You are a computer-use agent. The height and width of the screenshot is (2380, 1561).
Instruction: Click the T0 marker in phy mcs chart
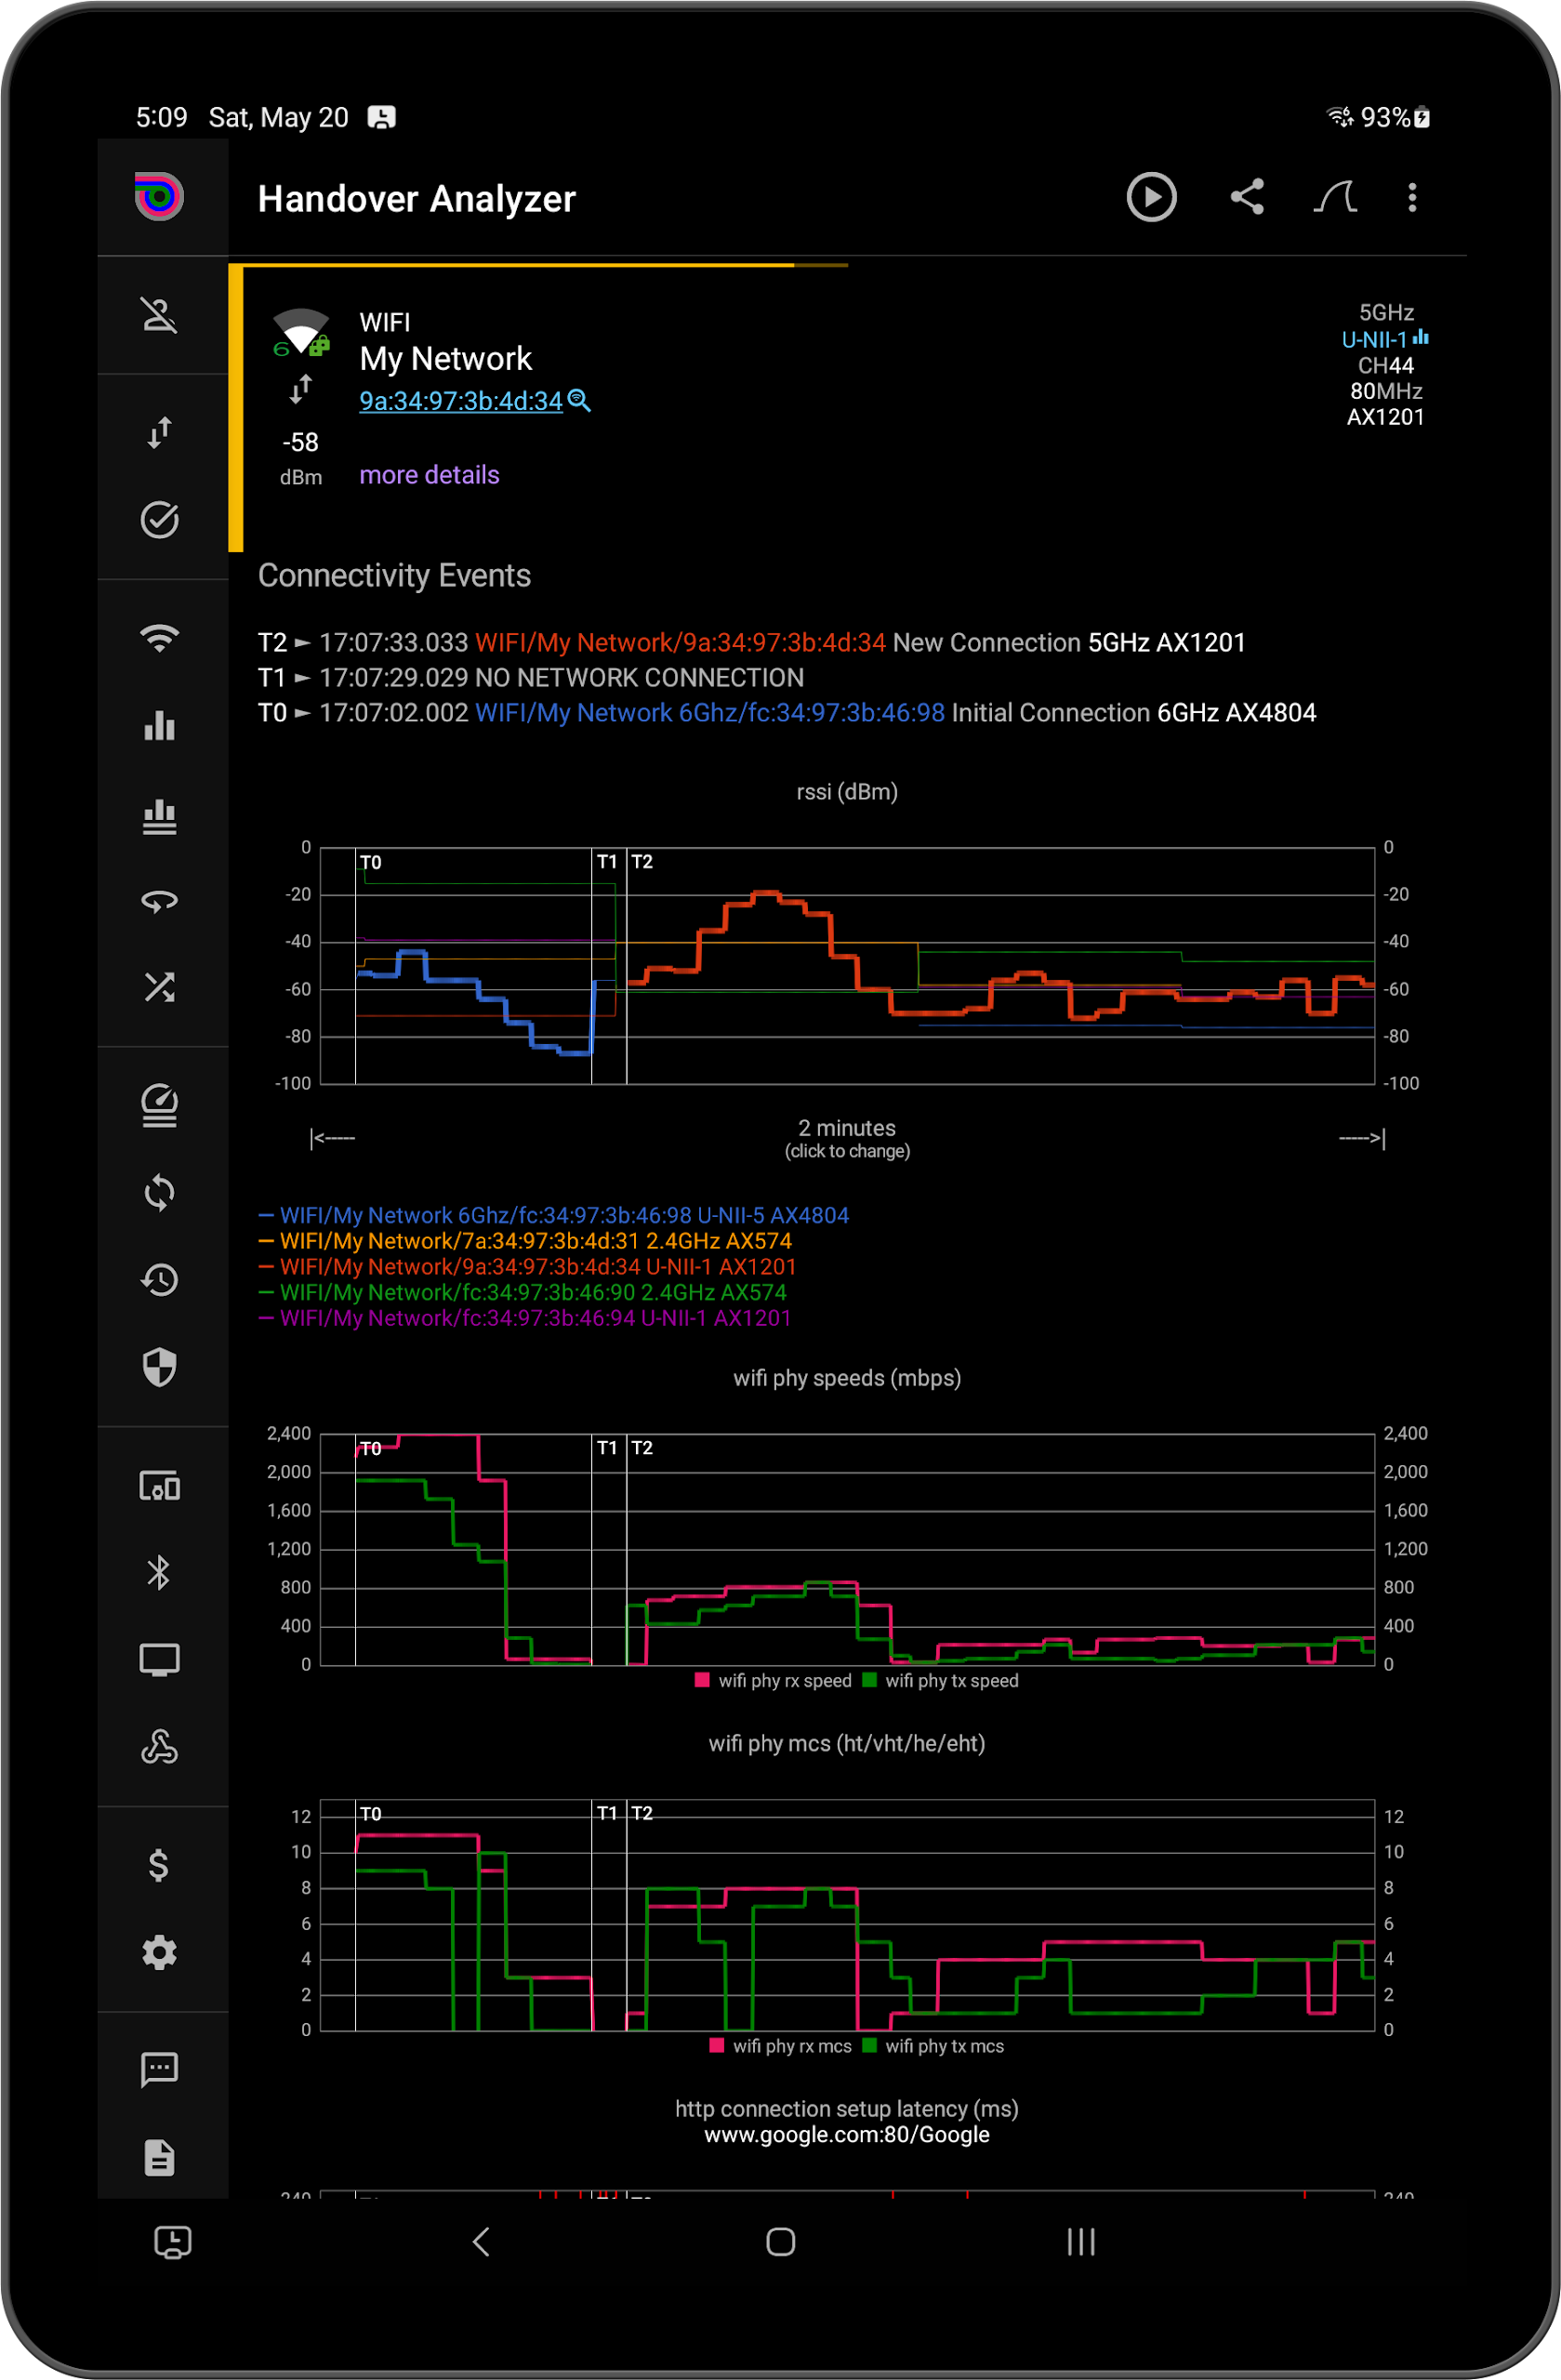370,1814
